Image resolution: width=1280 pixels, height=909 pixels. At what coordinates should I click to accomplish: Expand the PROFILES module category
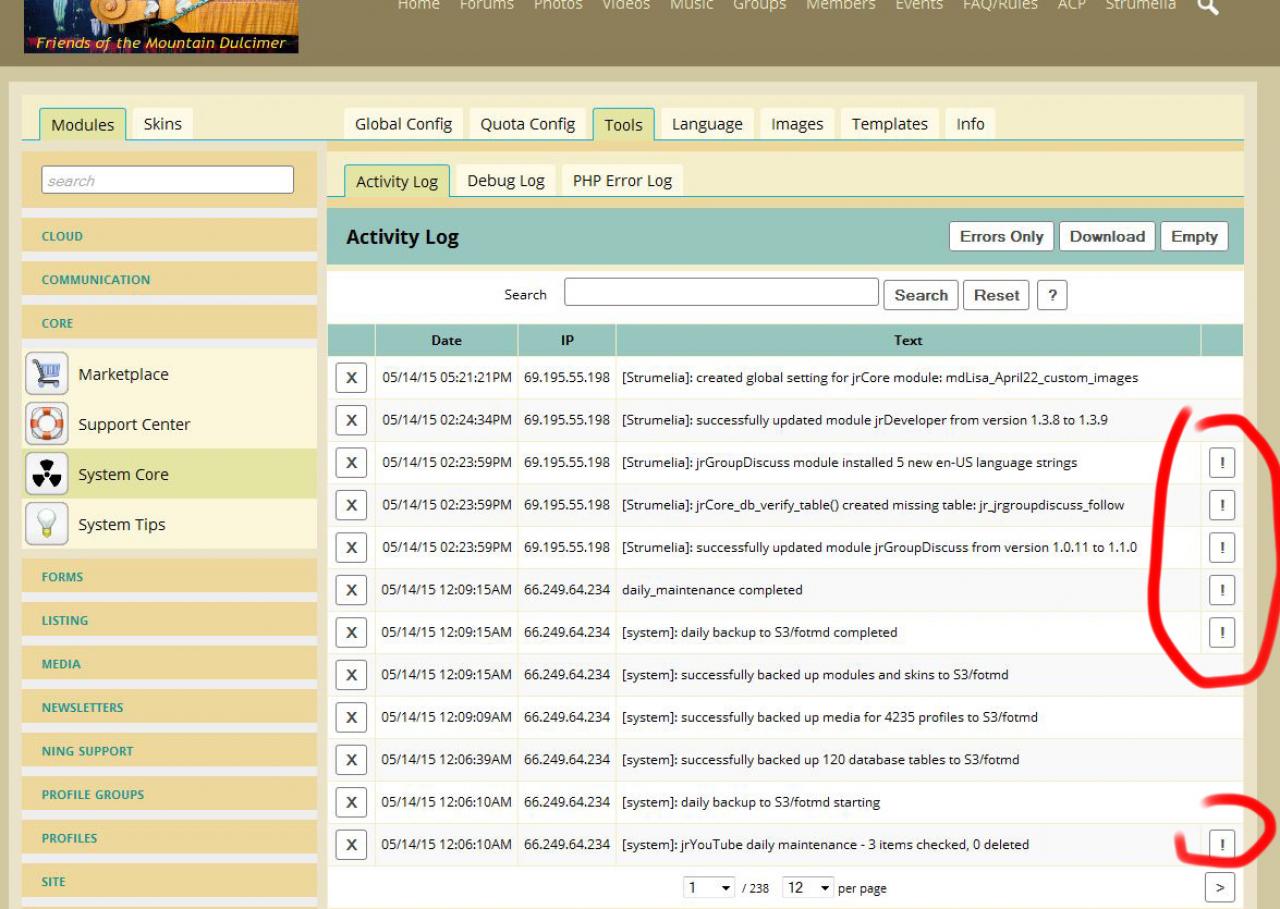coord(69,838)
